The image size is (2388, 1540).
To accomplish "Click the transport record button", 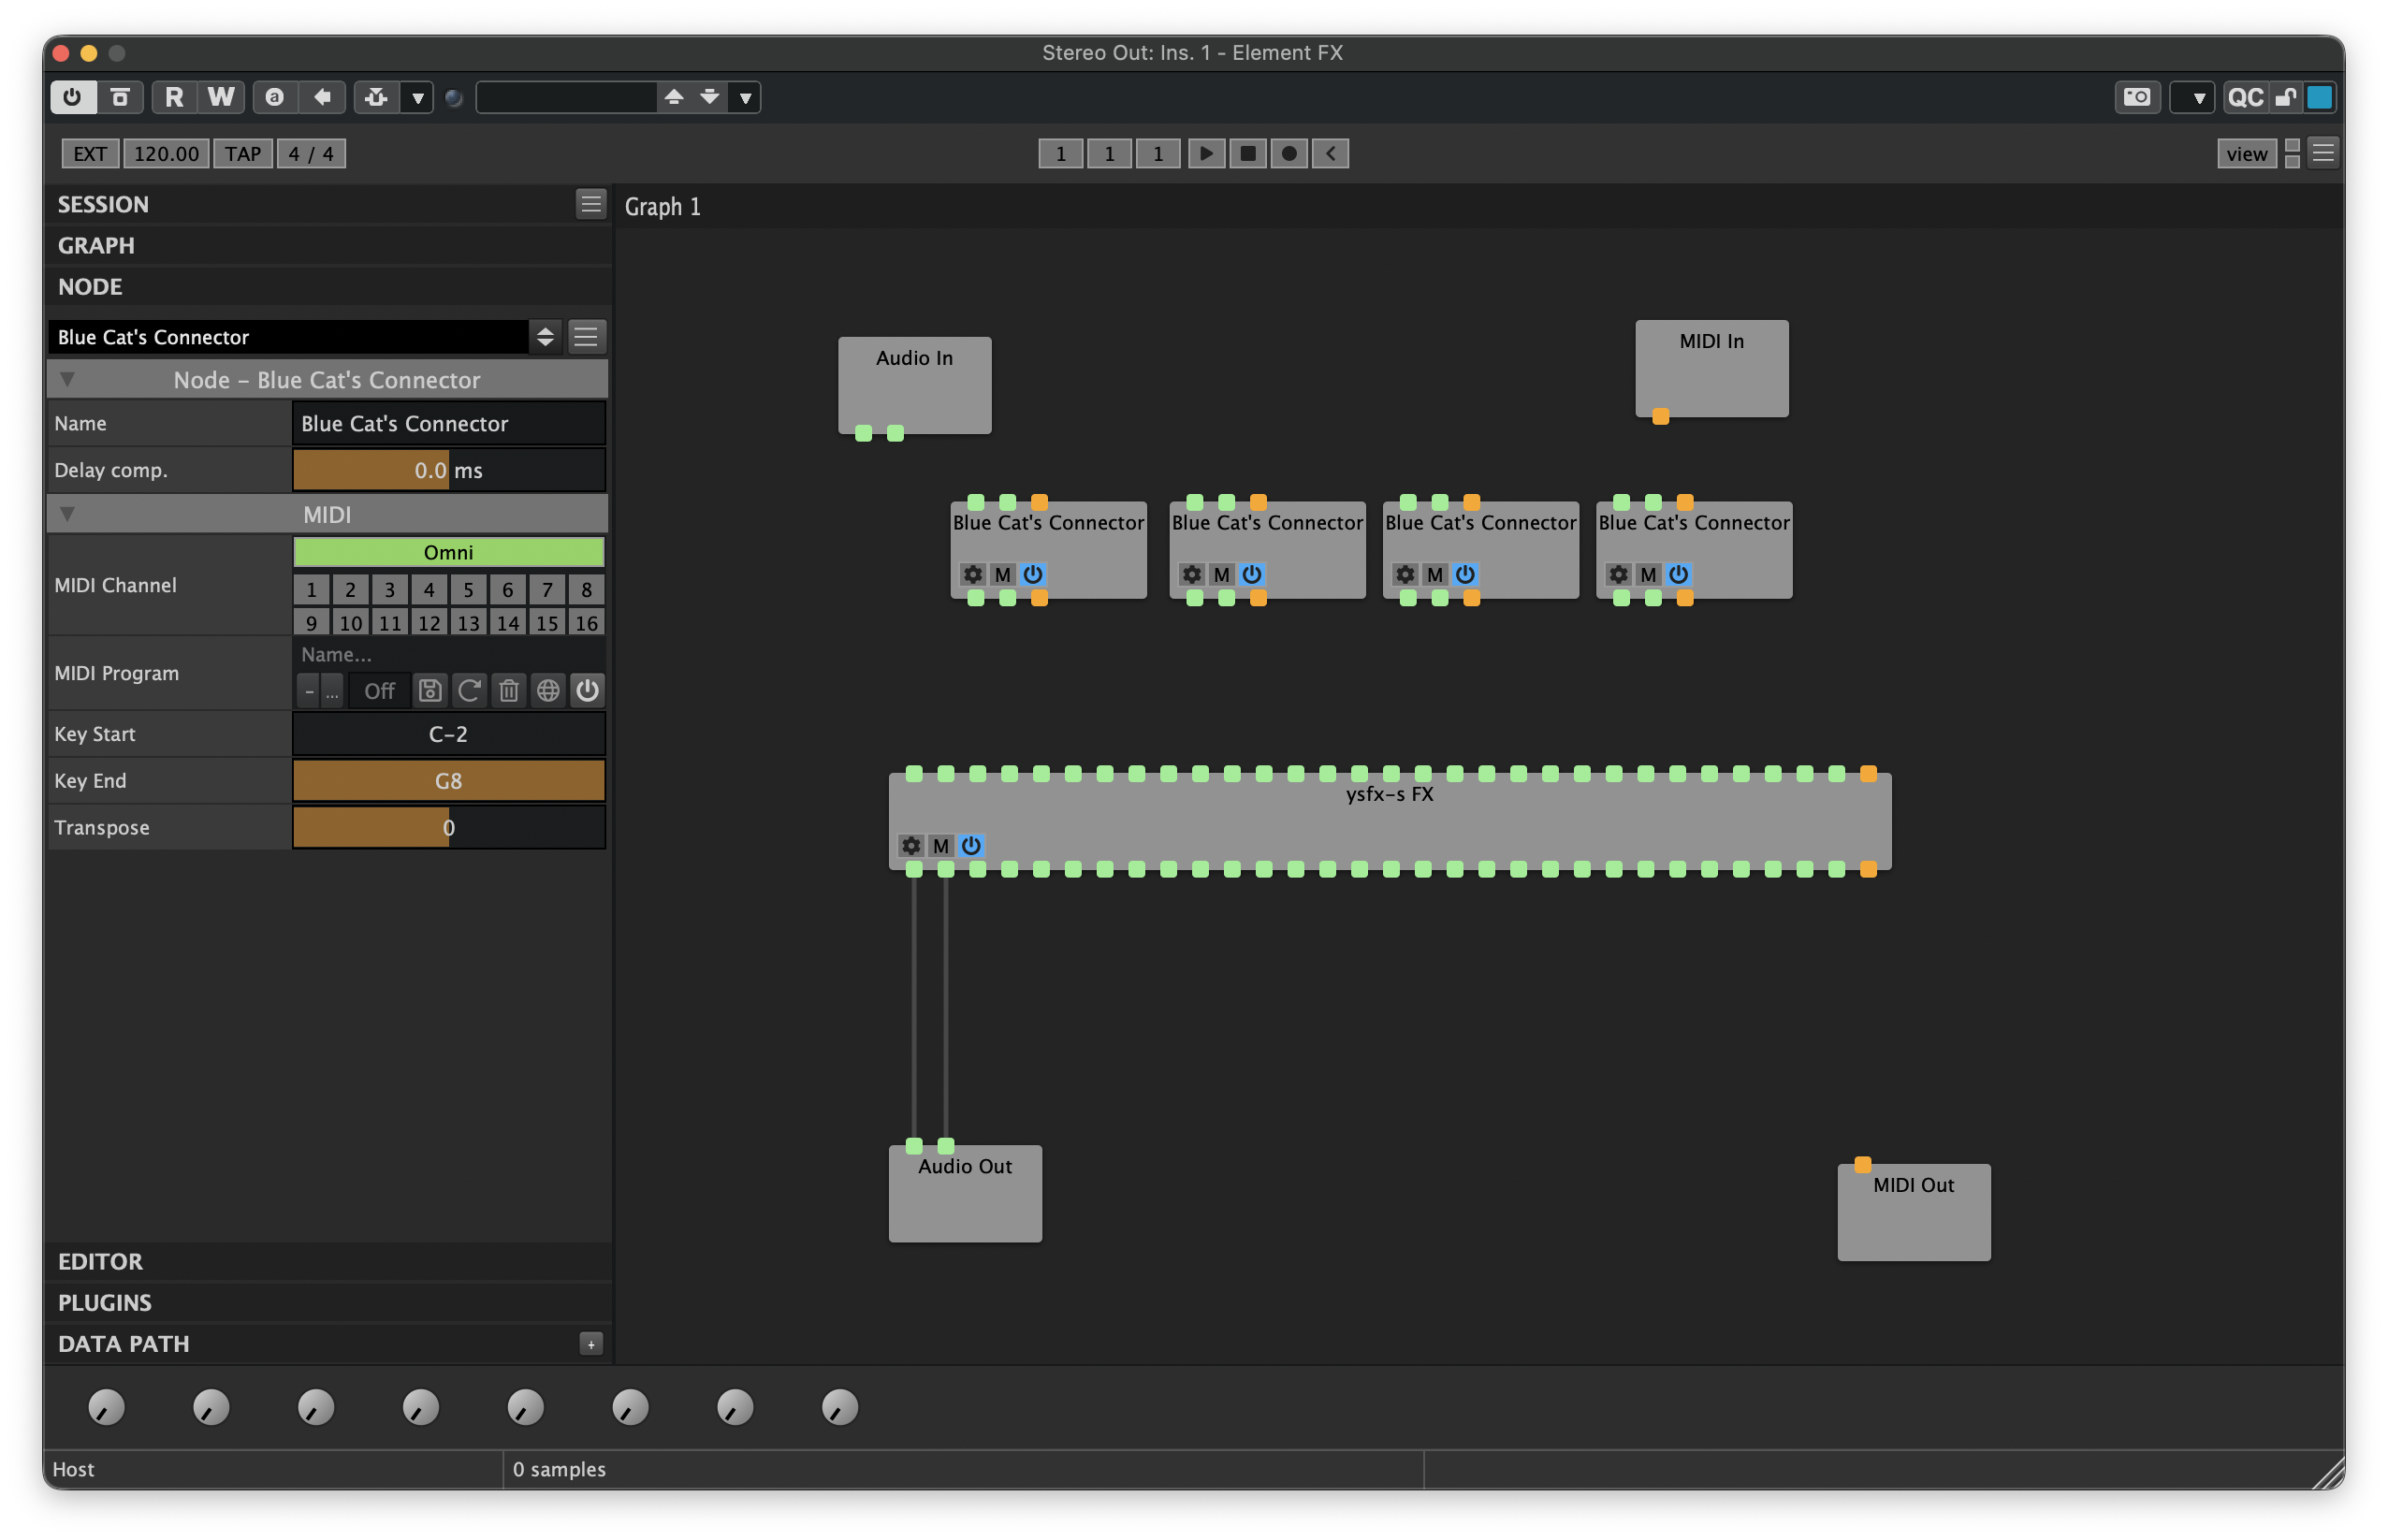I will tap(1288, 154).
